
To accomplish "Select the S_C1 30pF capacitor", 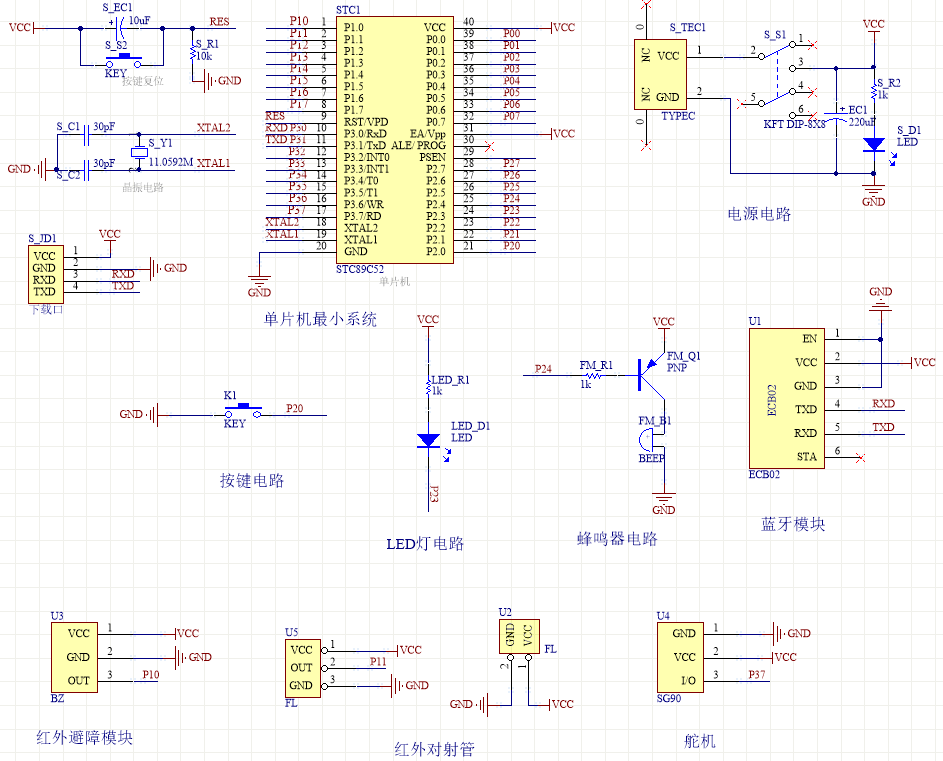I will click(x=86, y=135).
